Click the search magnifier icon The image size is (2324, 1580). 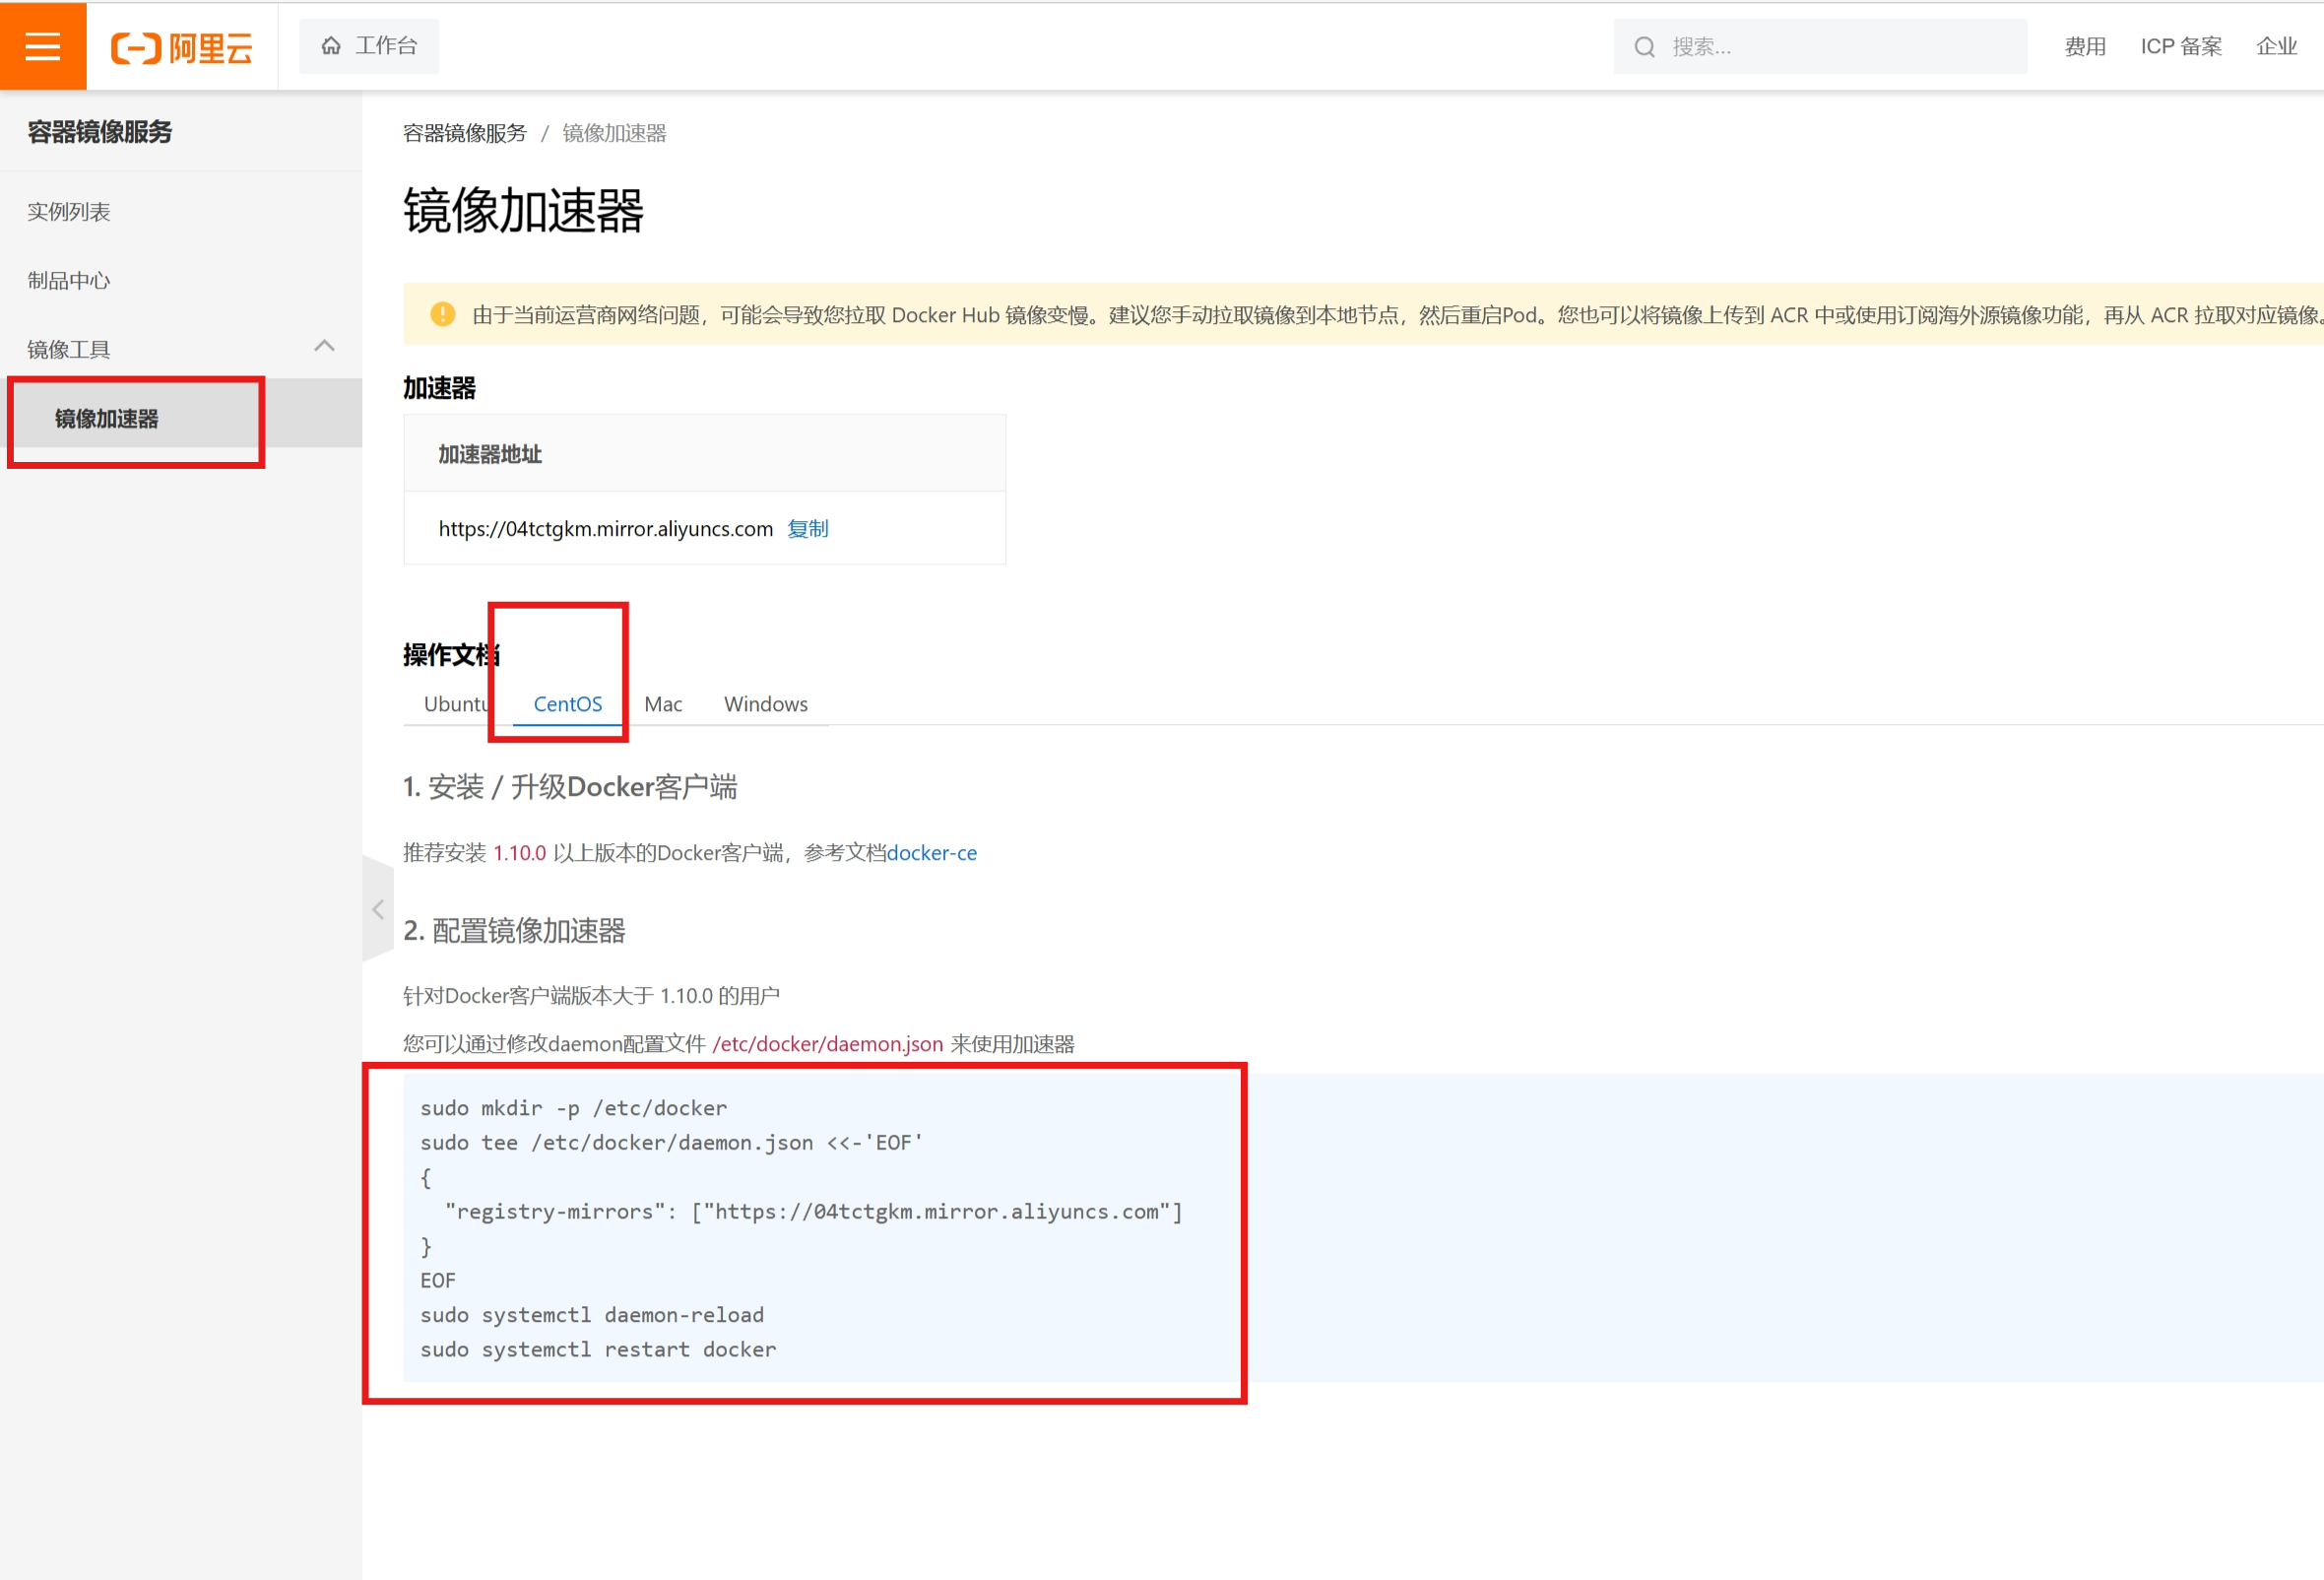(1644, 47)
